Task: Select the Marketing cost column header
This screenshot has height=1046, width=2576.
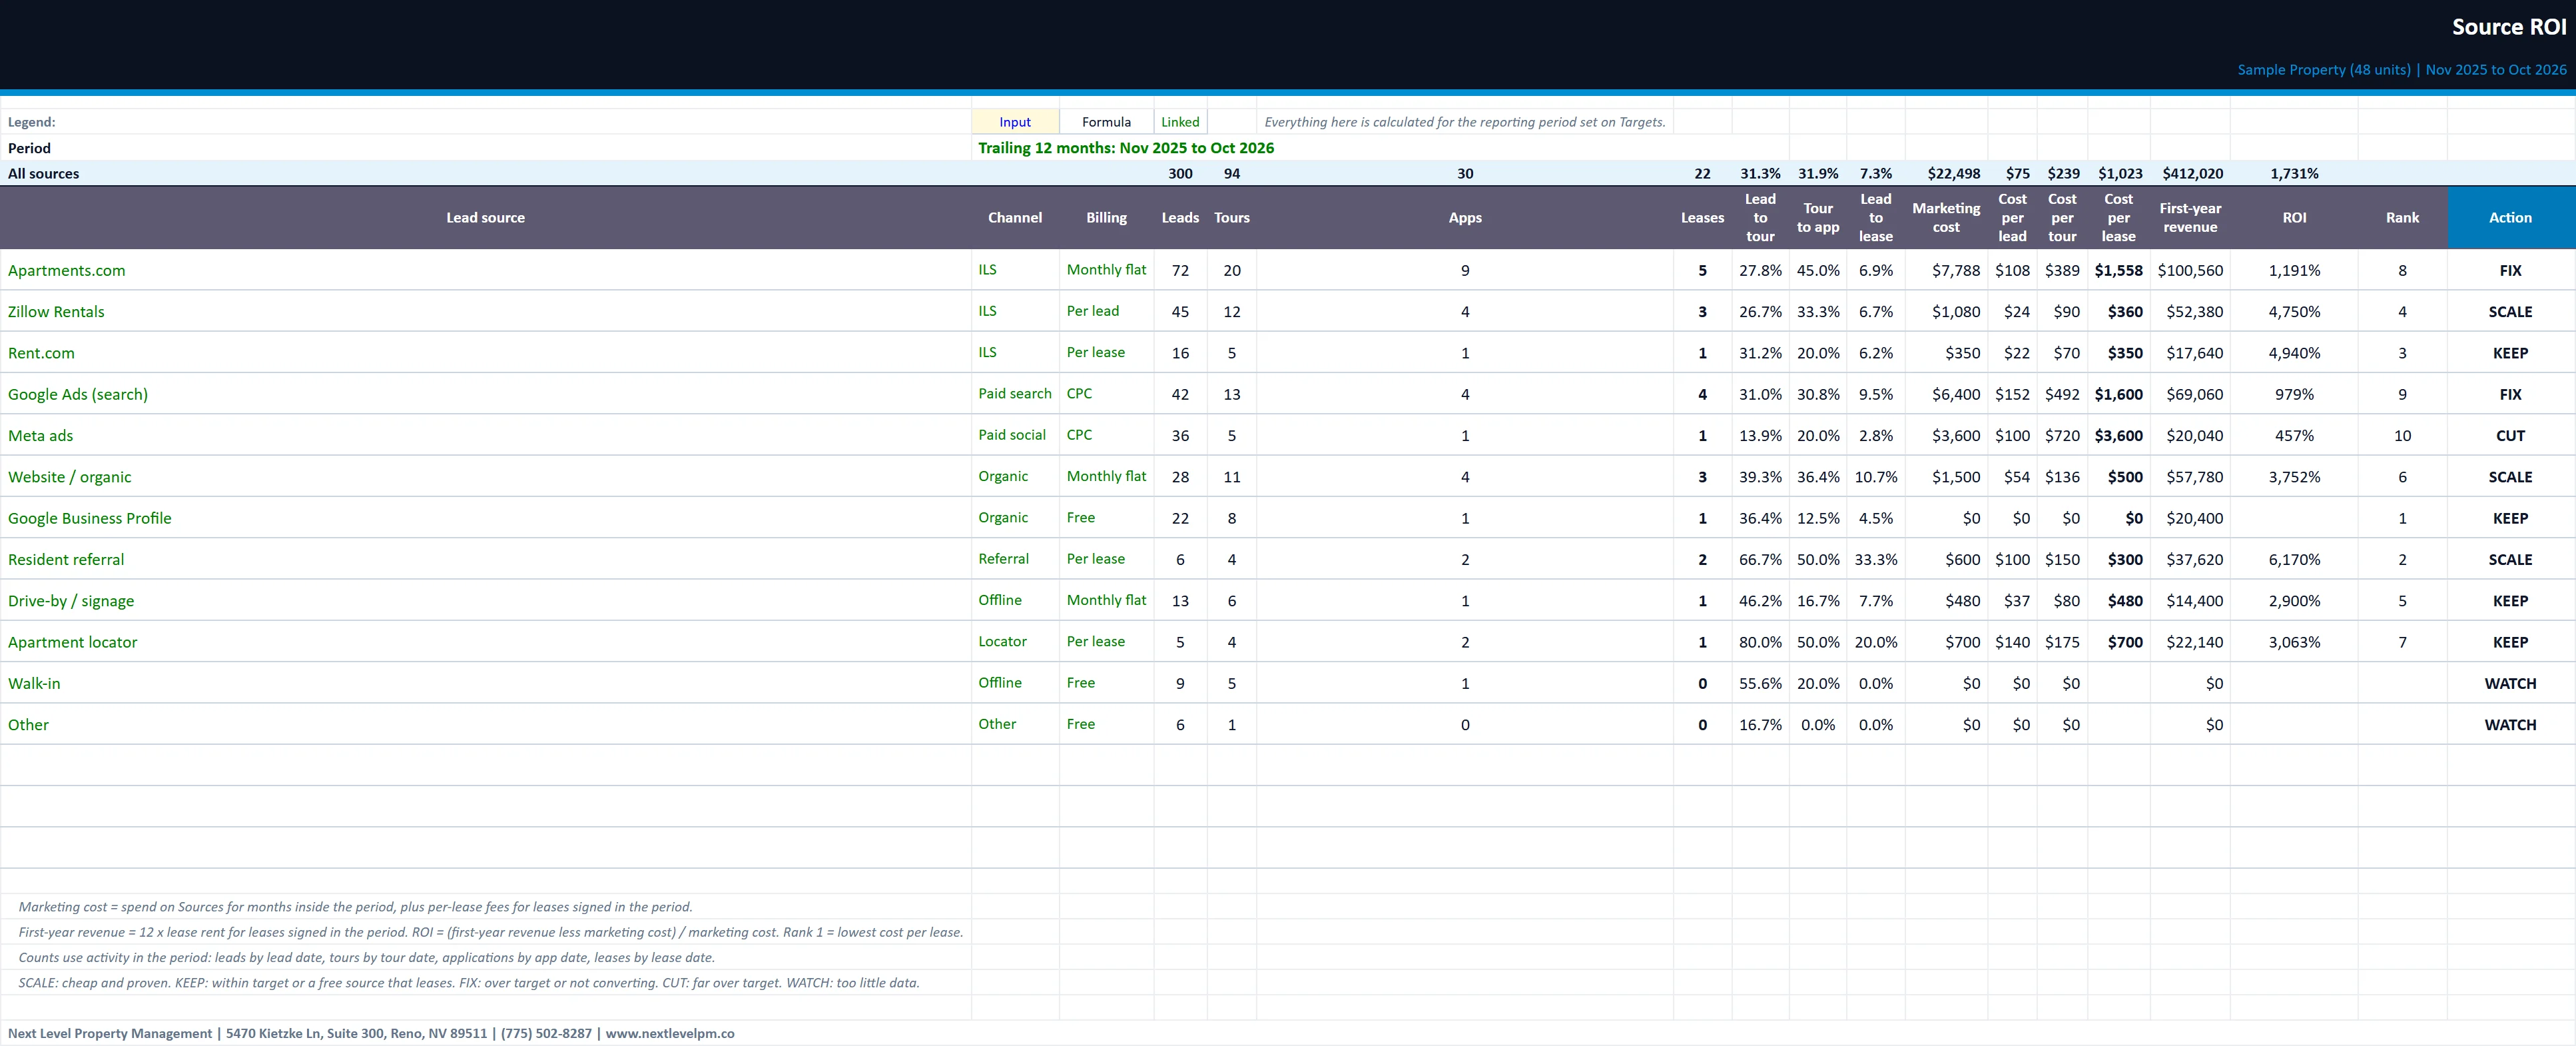Action: [x=1946, y=217]
